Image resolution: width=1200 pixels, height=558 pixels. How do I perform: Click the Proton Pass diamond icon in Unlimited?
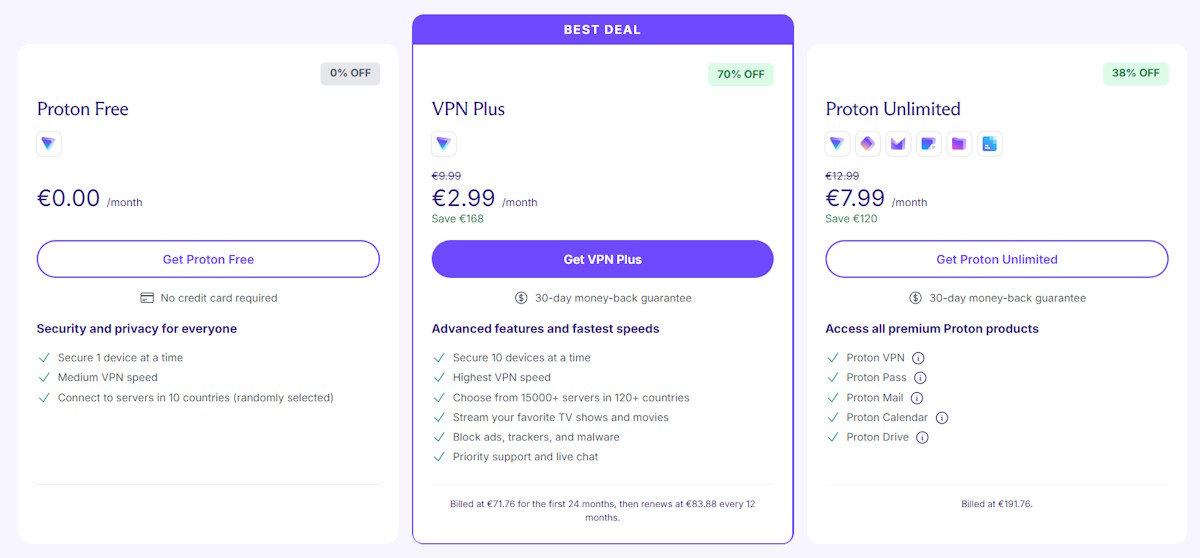tap(868, 144)
